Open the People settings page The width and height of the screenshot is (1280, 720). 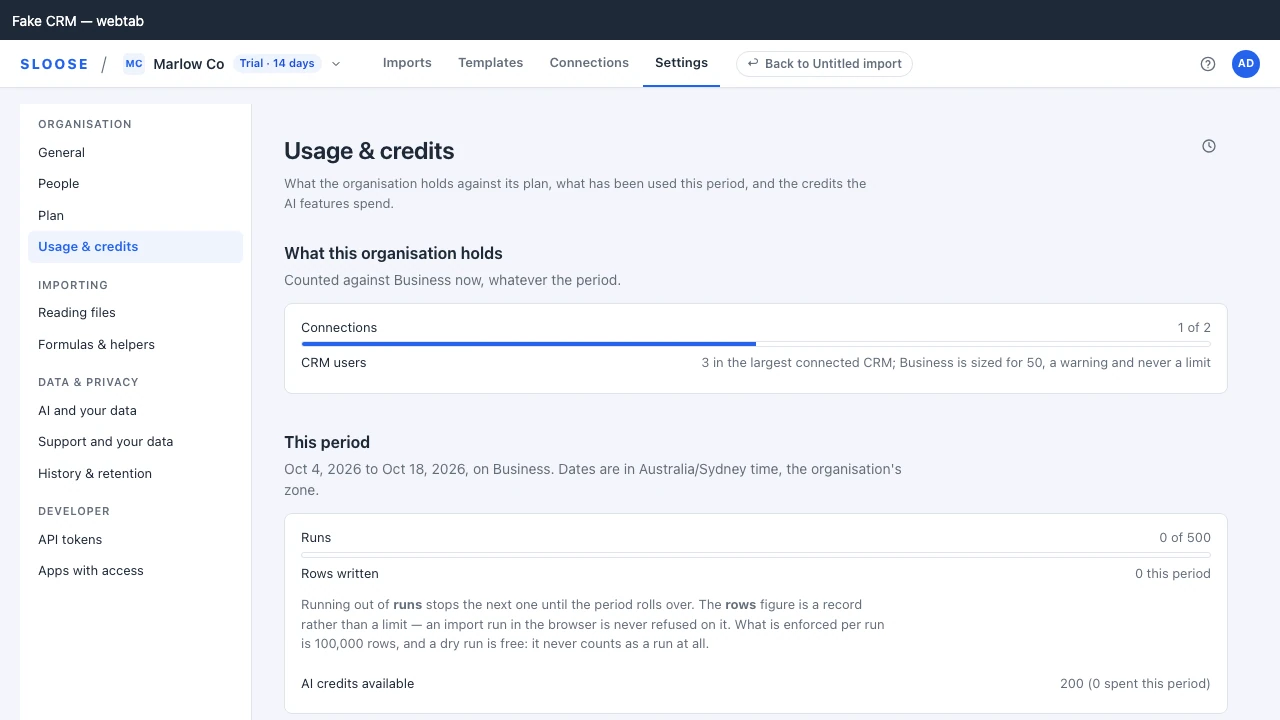pos(135,184)
